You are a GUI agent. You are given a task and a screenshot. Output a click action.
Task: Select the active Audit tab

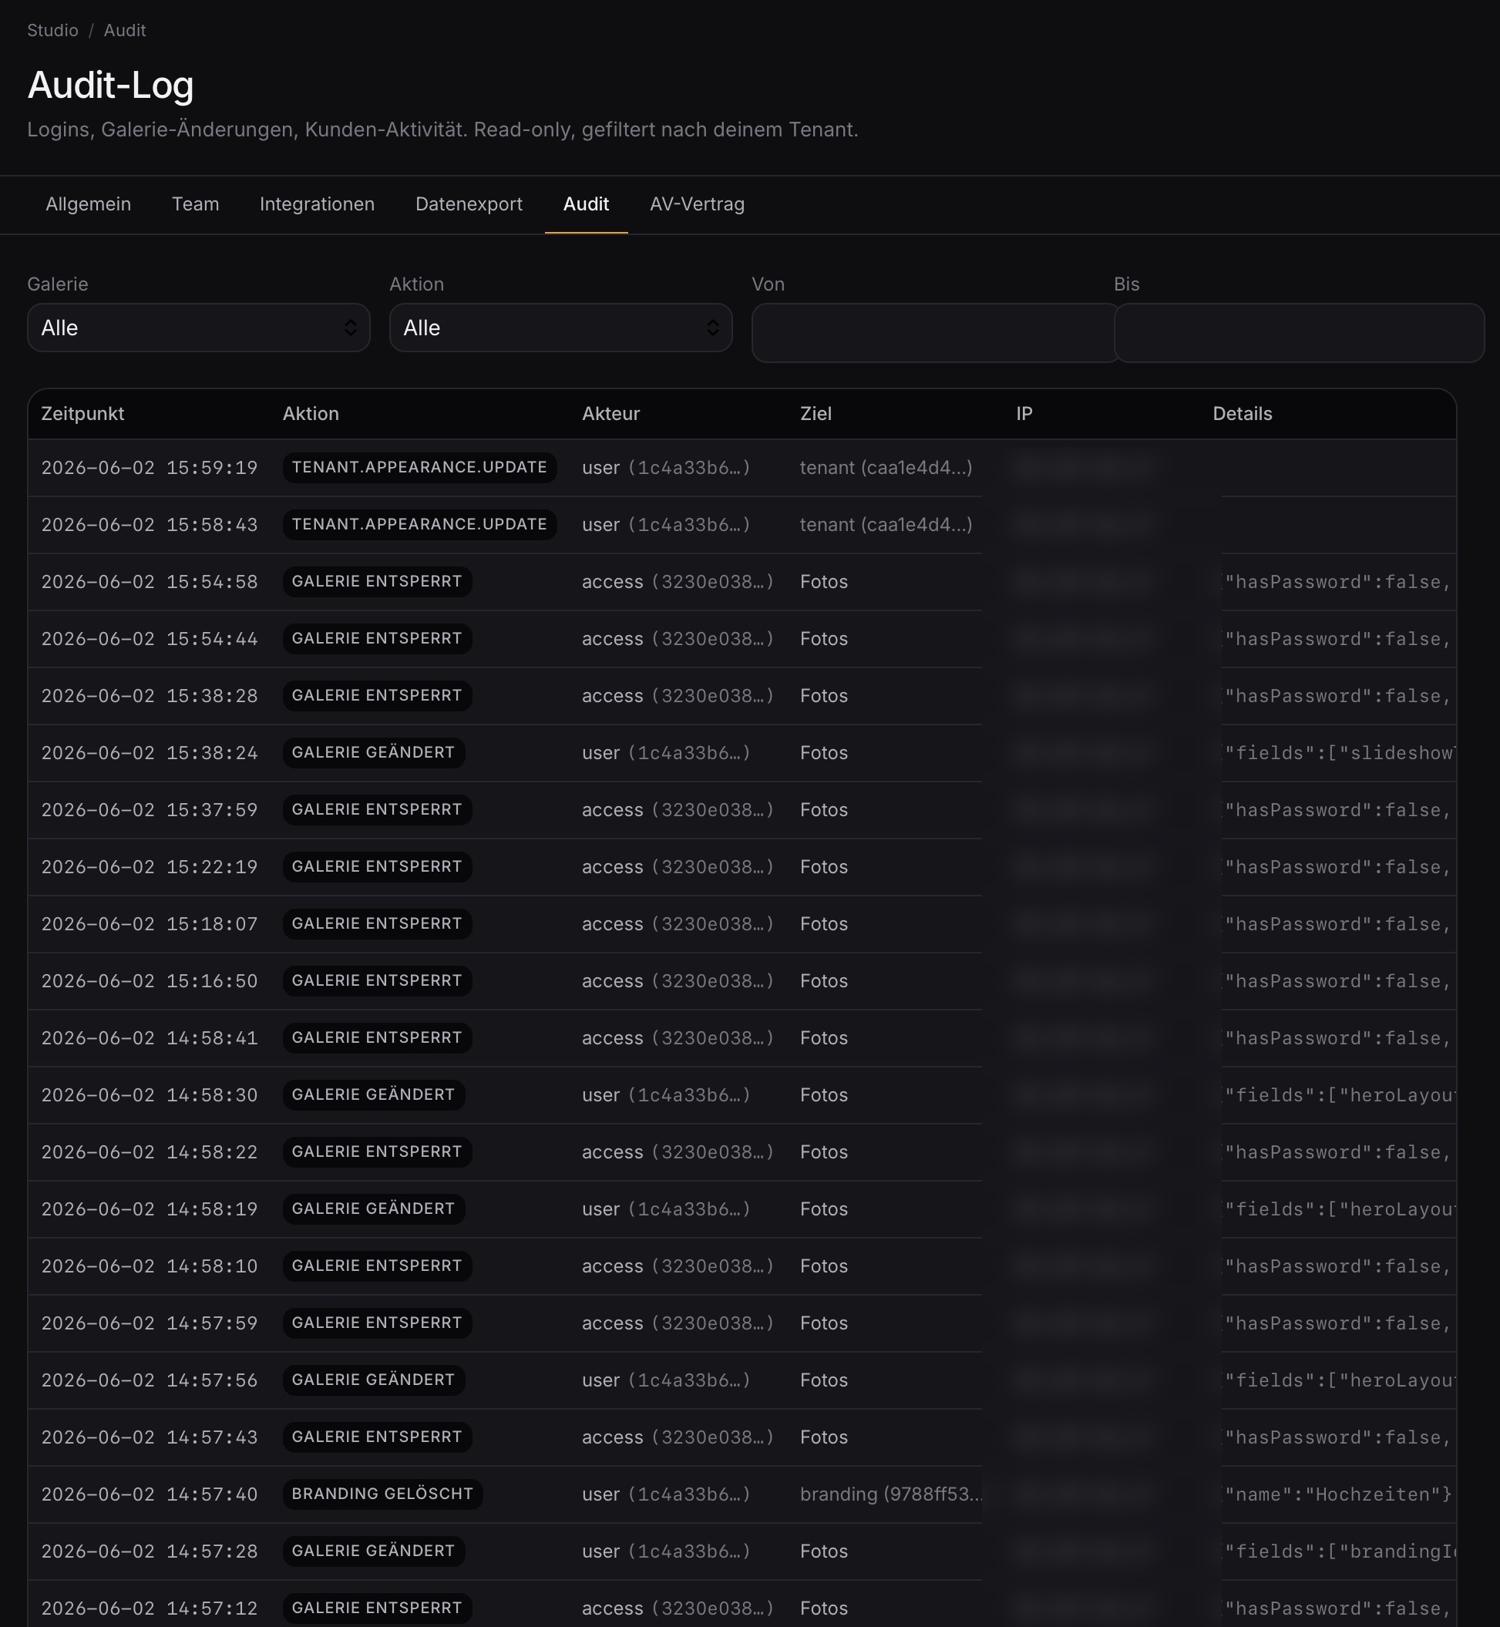pyautogui.click(x=586, y=204)
